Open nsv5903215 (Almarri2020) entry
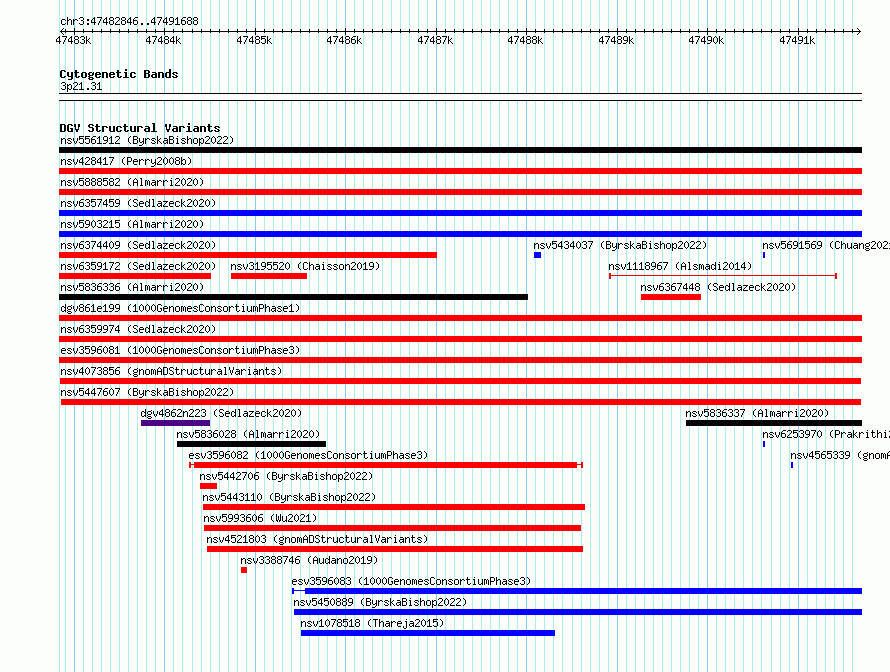This screenshot has width=890, height=672. click(x=132, y=224)
